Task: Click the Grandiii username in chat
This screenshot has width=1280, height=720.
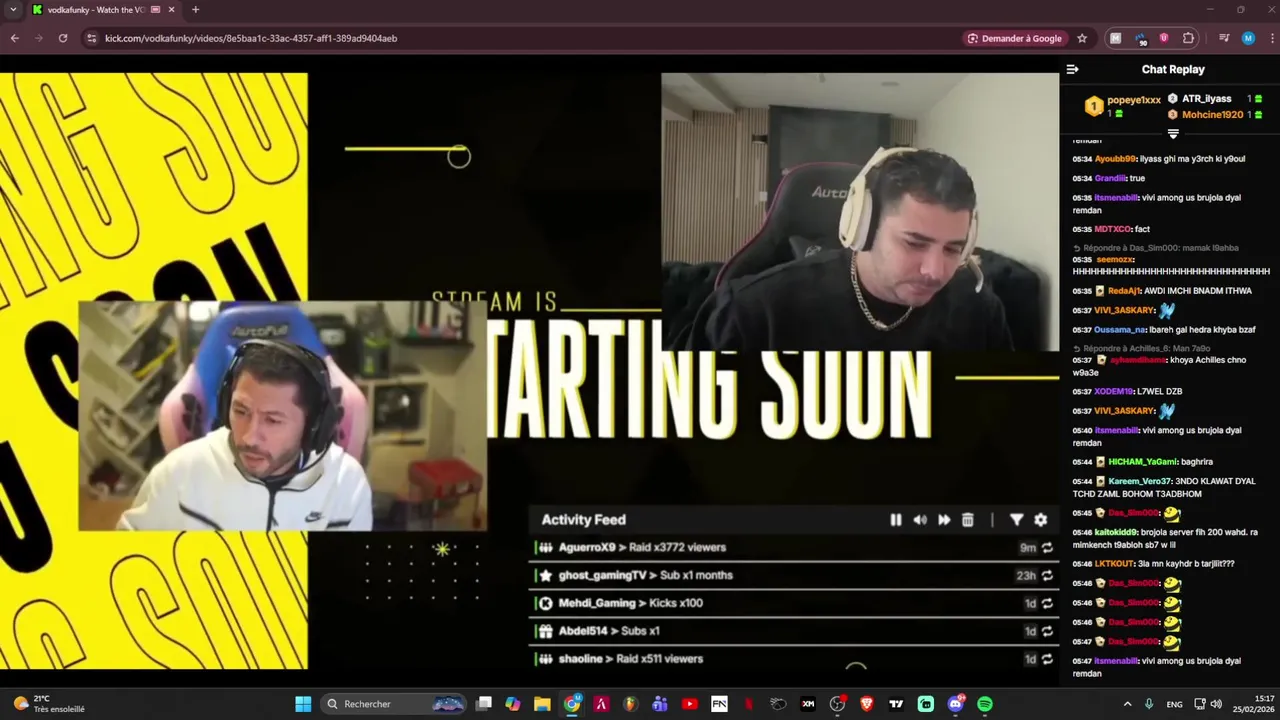Action: tap(1110, 178)
